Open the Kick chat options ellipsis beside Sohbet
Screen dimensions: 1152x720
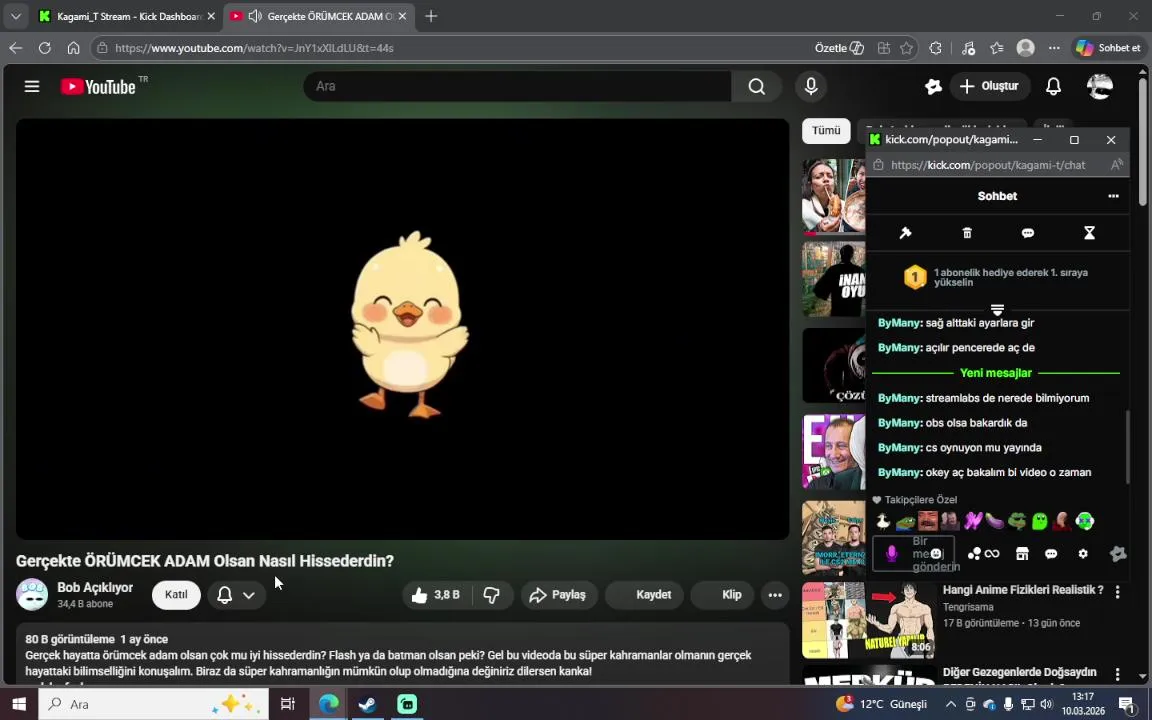1113,196
